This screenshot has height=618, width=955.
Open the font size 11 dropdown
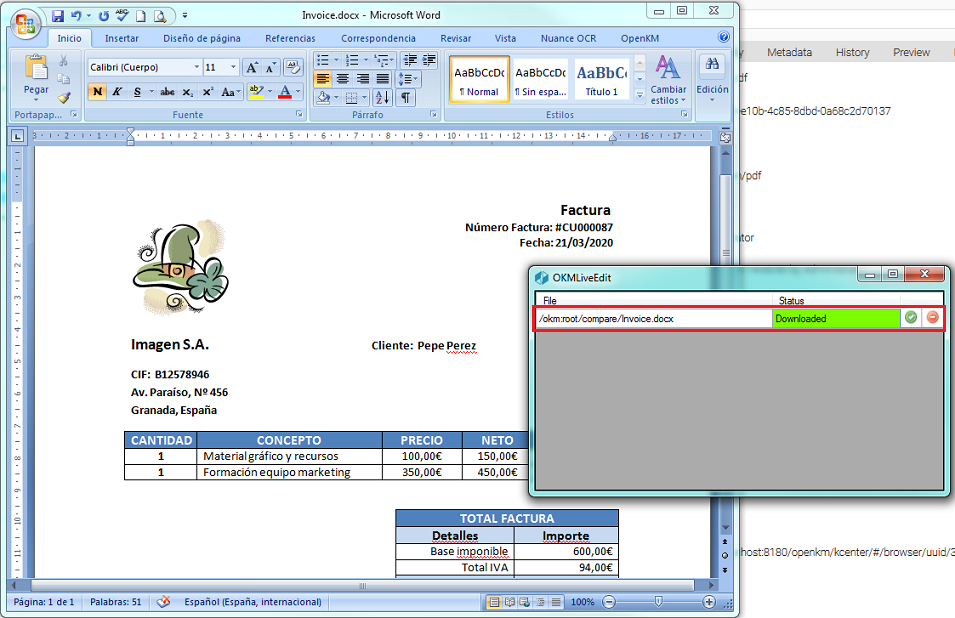tap(233, 67)
